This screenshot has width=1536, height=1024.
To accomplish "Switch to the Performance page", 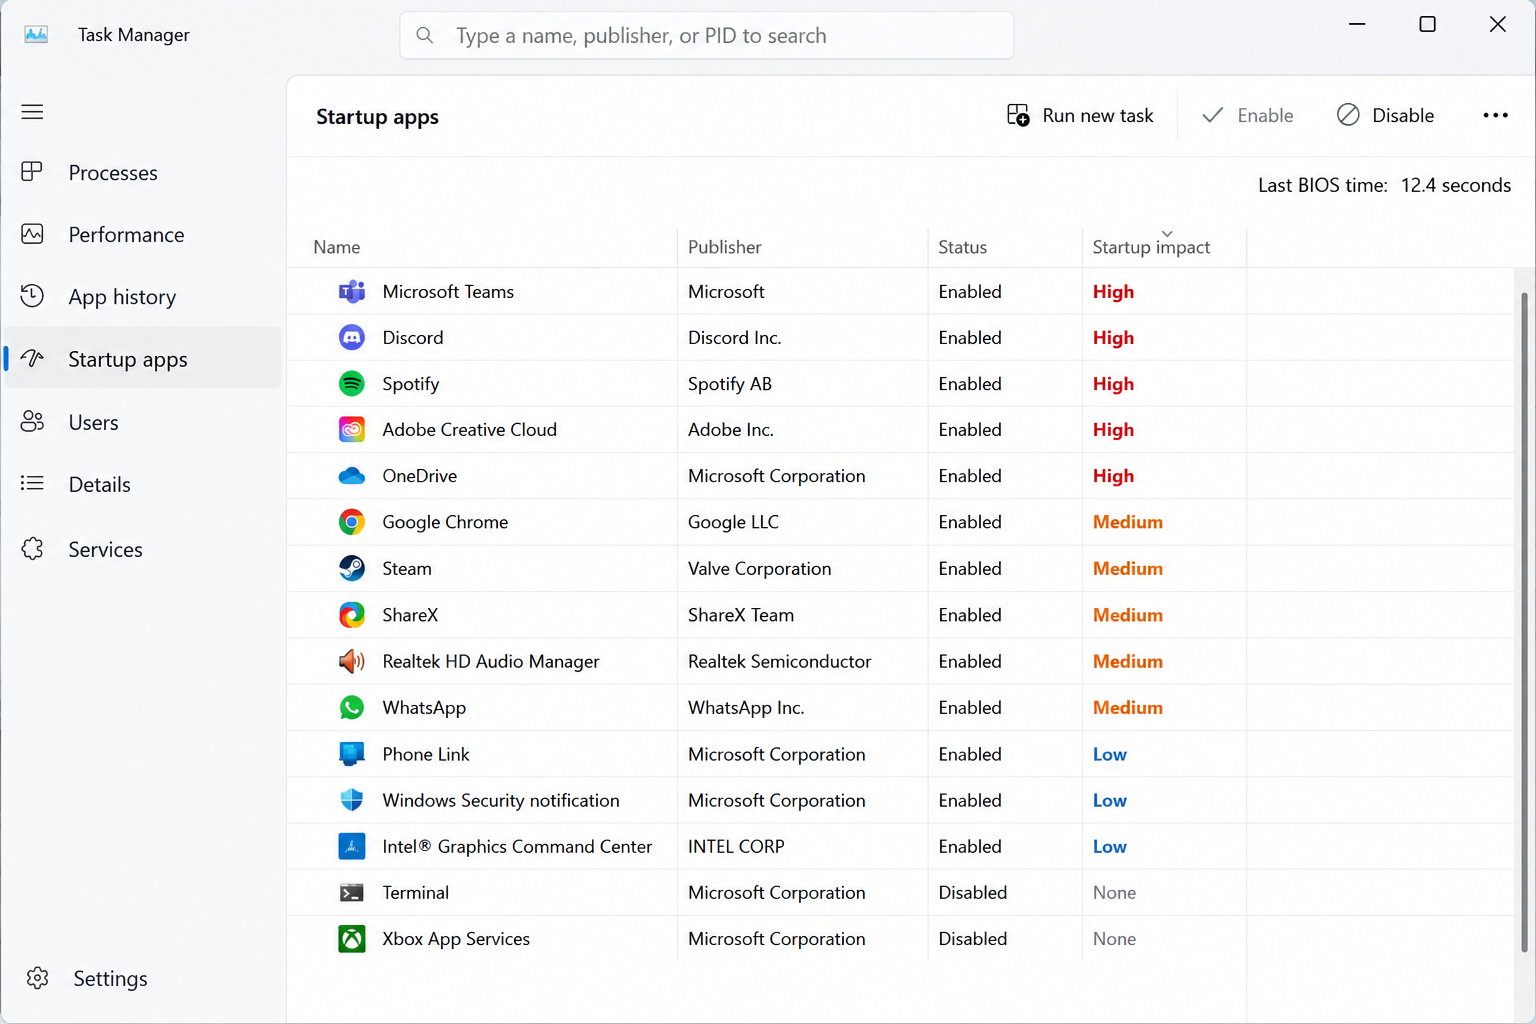I will 143,234.
